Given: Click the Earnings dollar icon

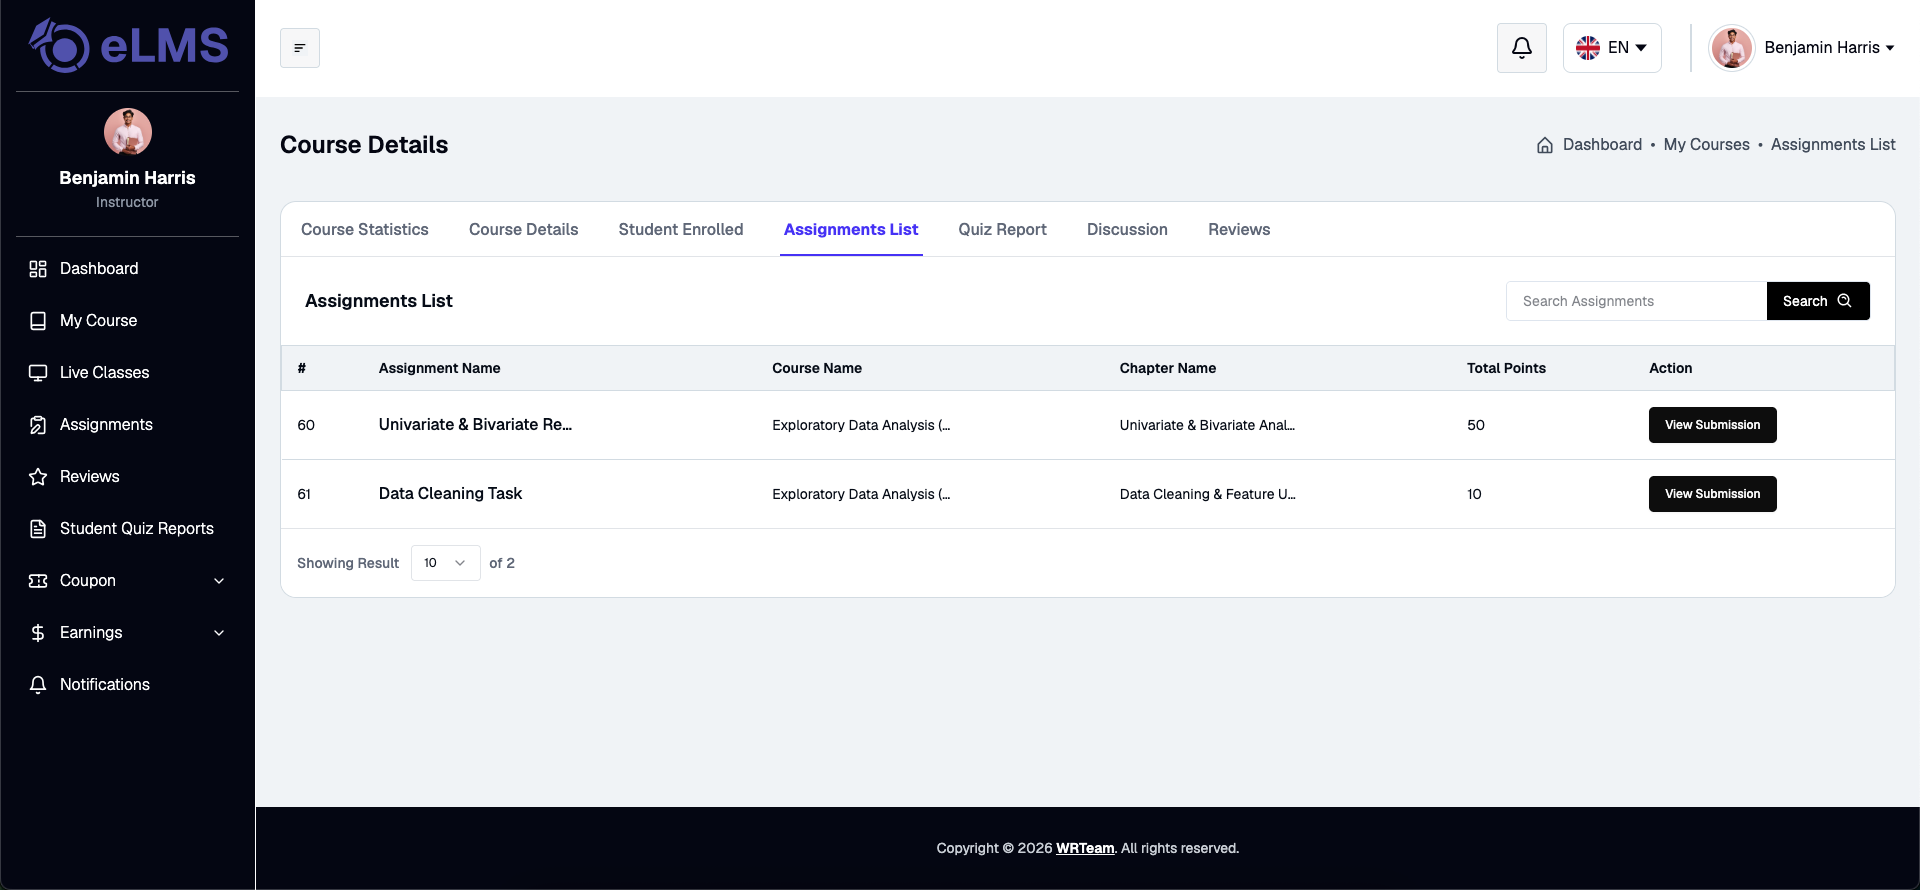Looking at the screenshot, I should [x=38, y=633].
